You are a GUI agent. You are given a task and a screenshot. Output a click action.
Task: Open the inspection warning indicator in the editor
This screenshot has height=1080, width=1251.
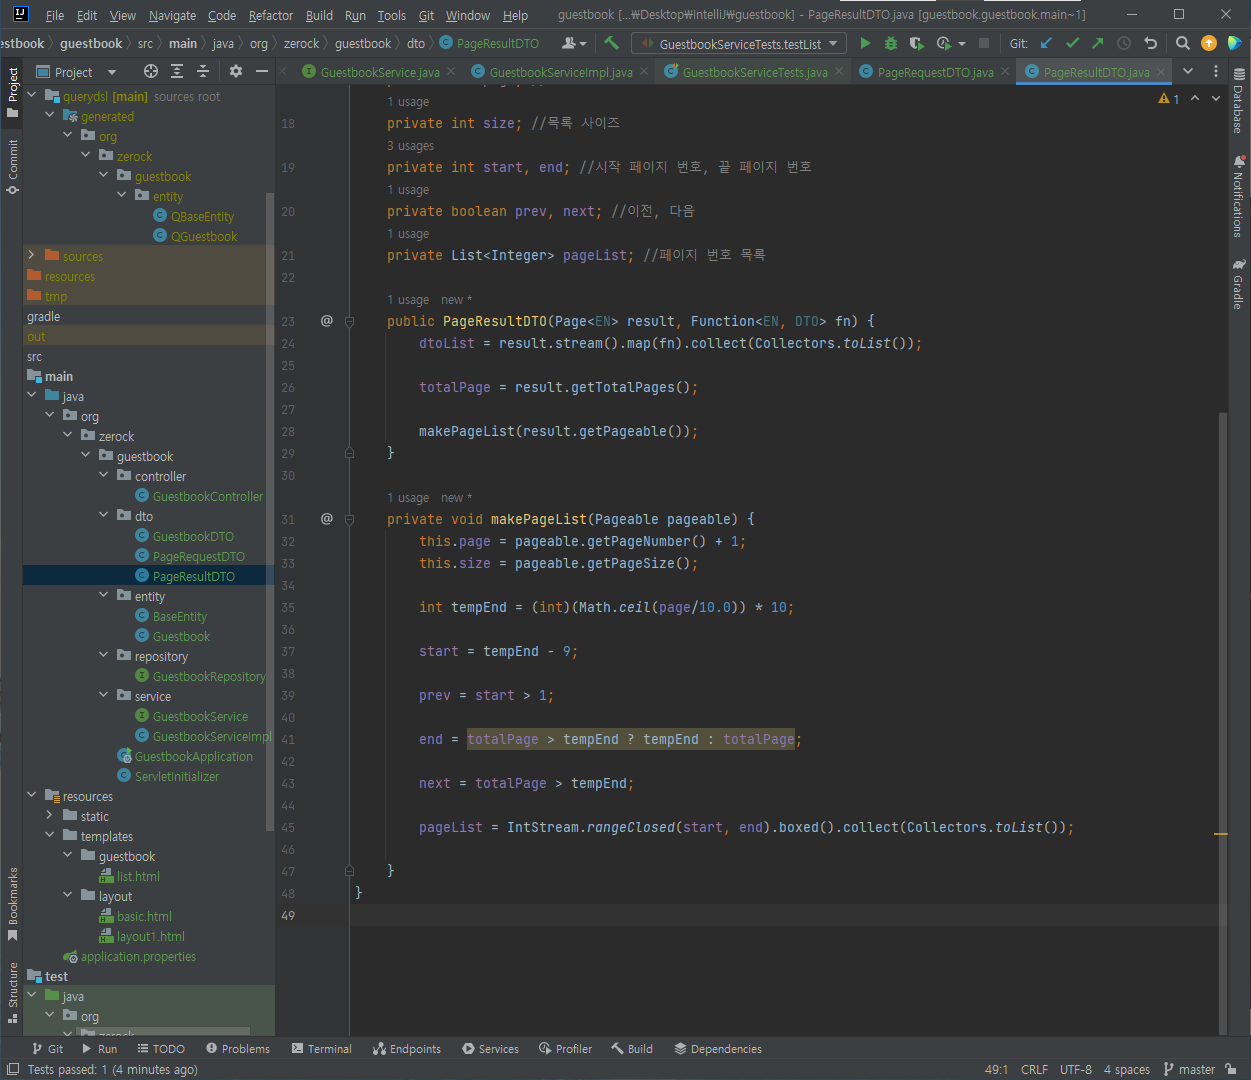pos(1169,98)
